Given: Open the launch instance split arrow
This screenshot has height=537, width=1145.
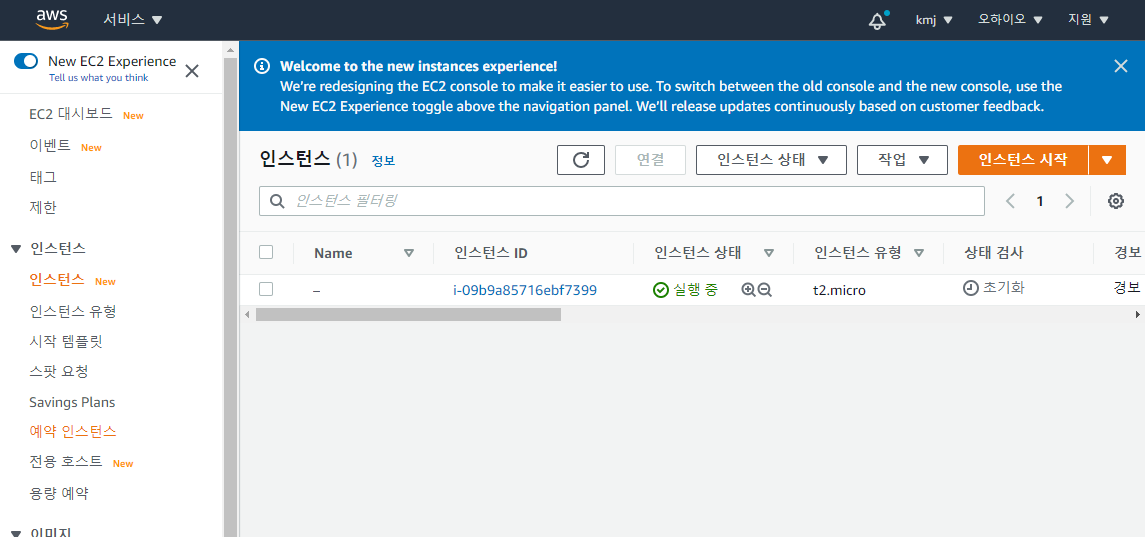Looking at the screenshot, I should [1107, 160].
